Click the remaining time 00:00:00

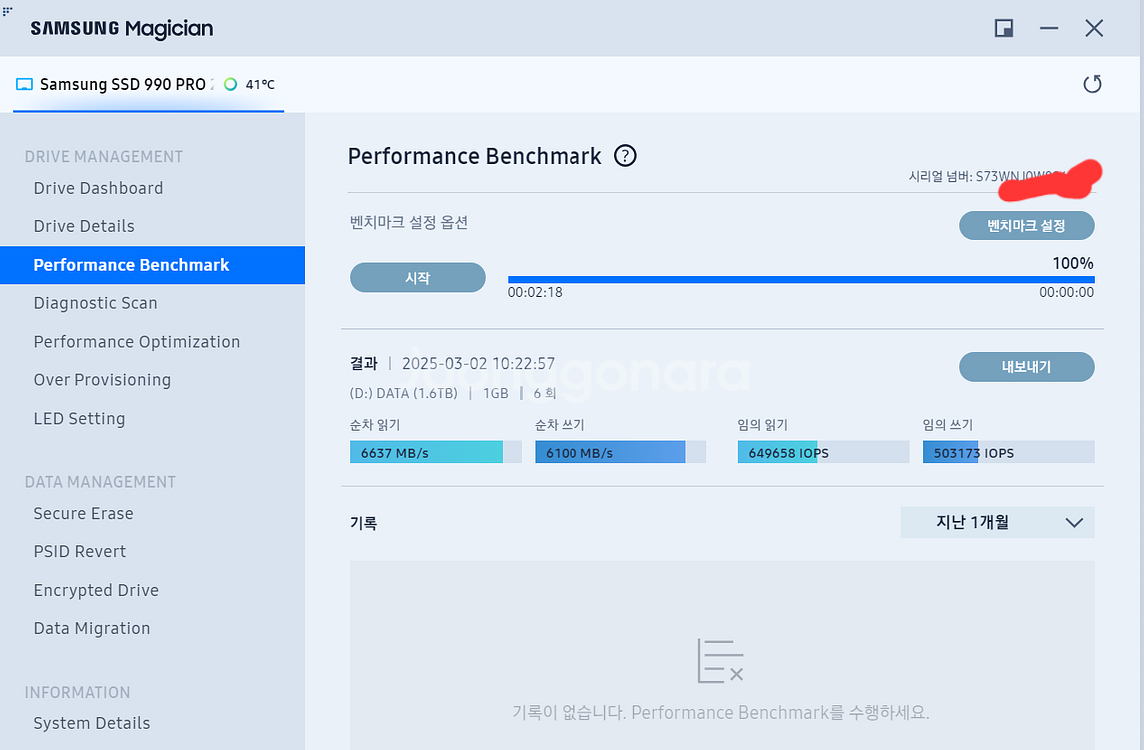1067,293
